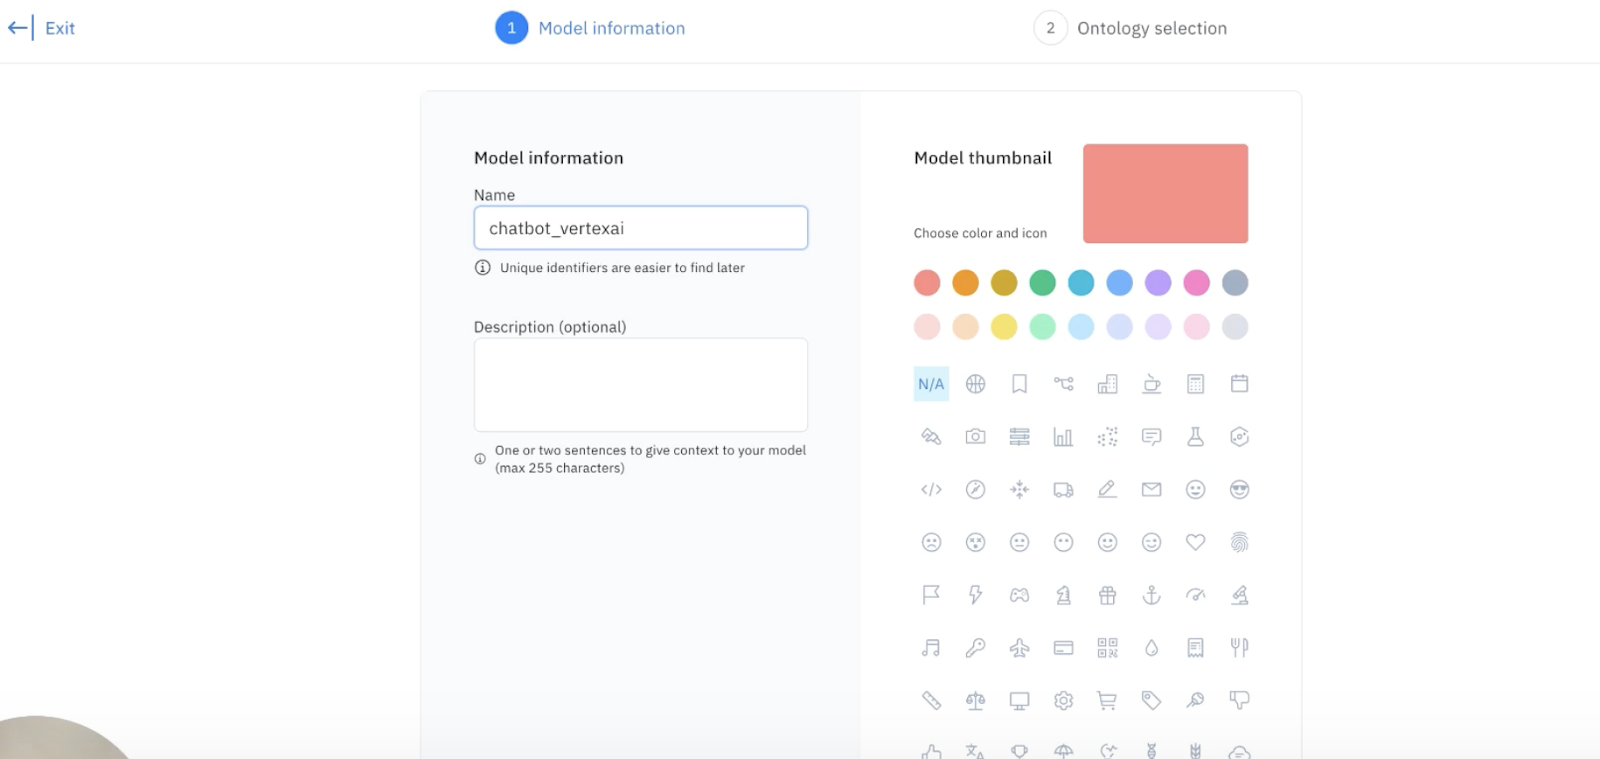Choose the coffee cup icon
Viewport: 1600px width, 759px height.
click(x=1152, y=384)
